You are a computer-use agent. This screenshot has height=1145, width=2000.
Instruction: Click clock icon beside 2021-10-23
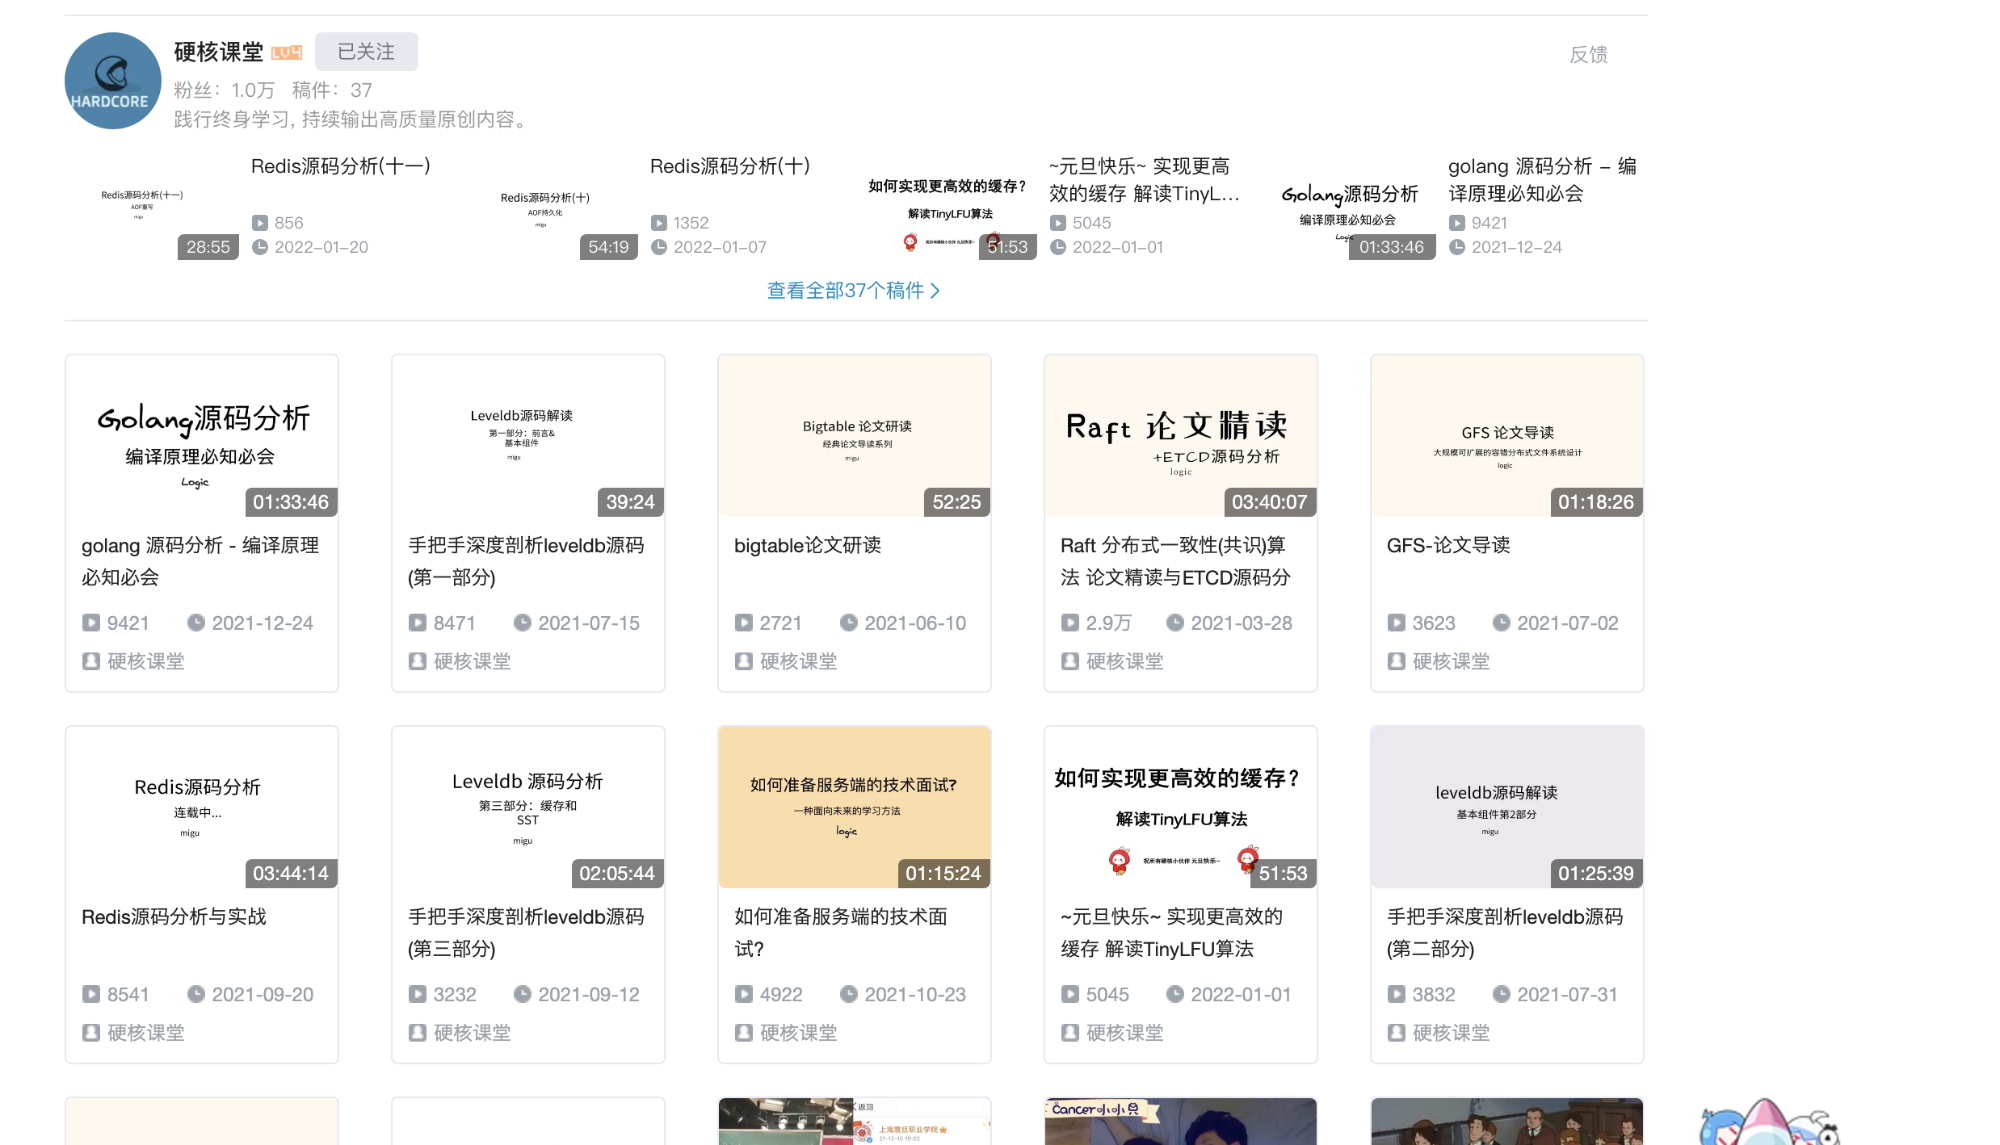point(848,994)
